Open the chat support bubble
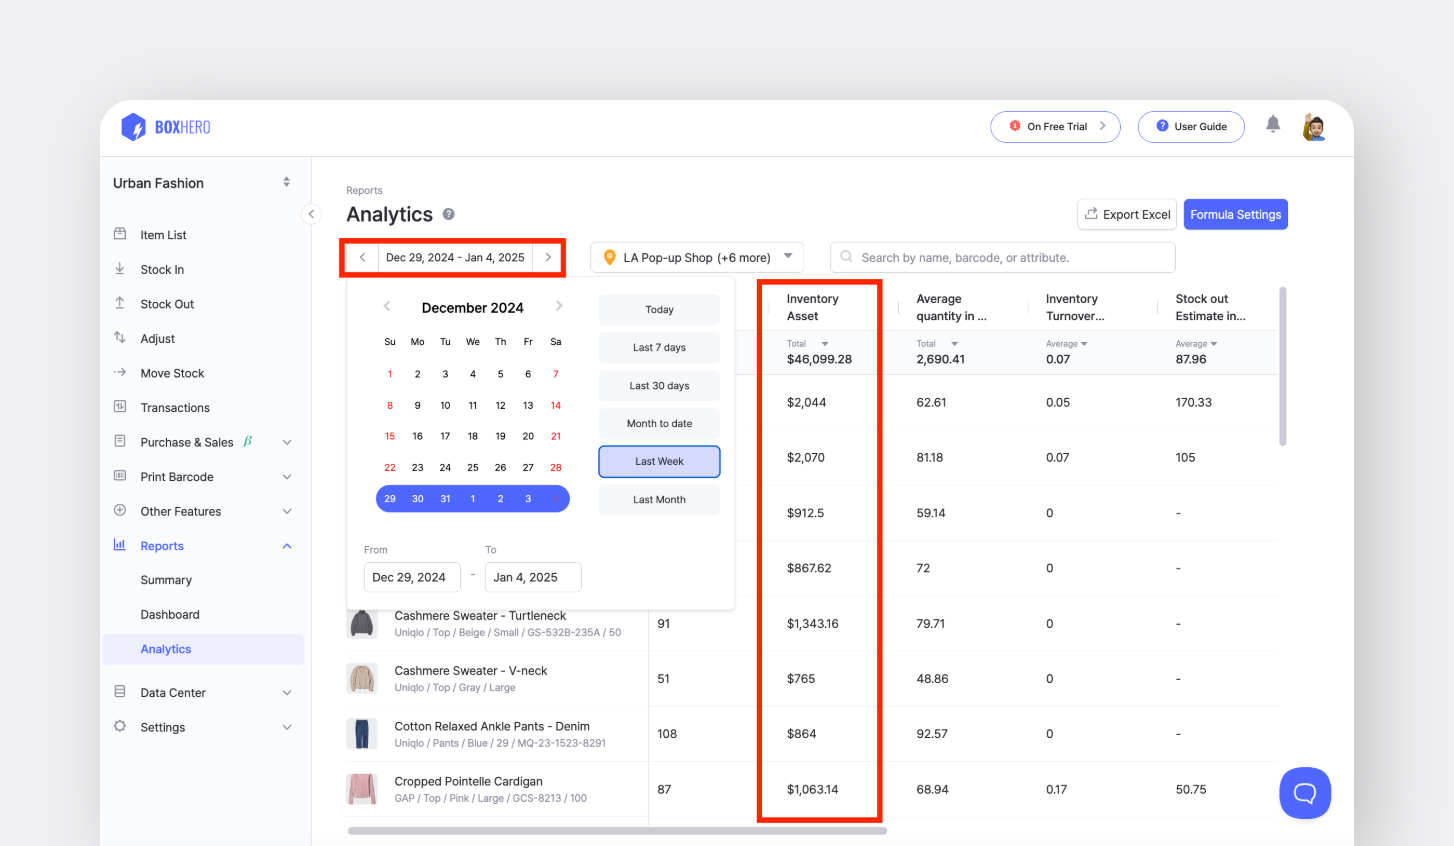The width and height of the screenshot is (1454, 846). pyautogui.click(x=1304, y=793)
